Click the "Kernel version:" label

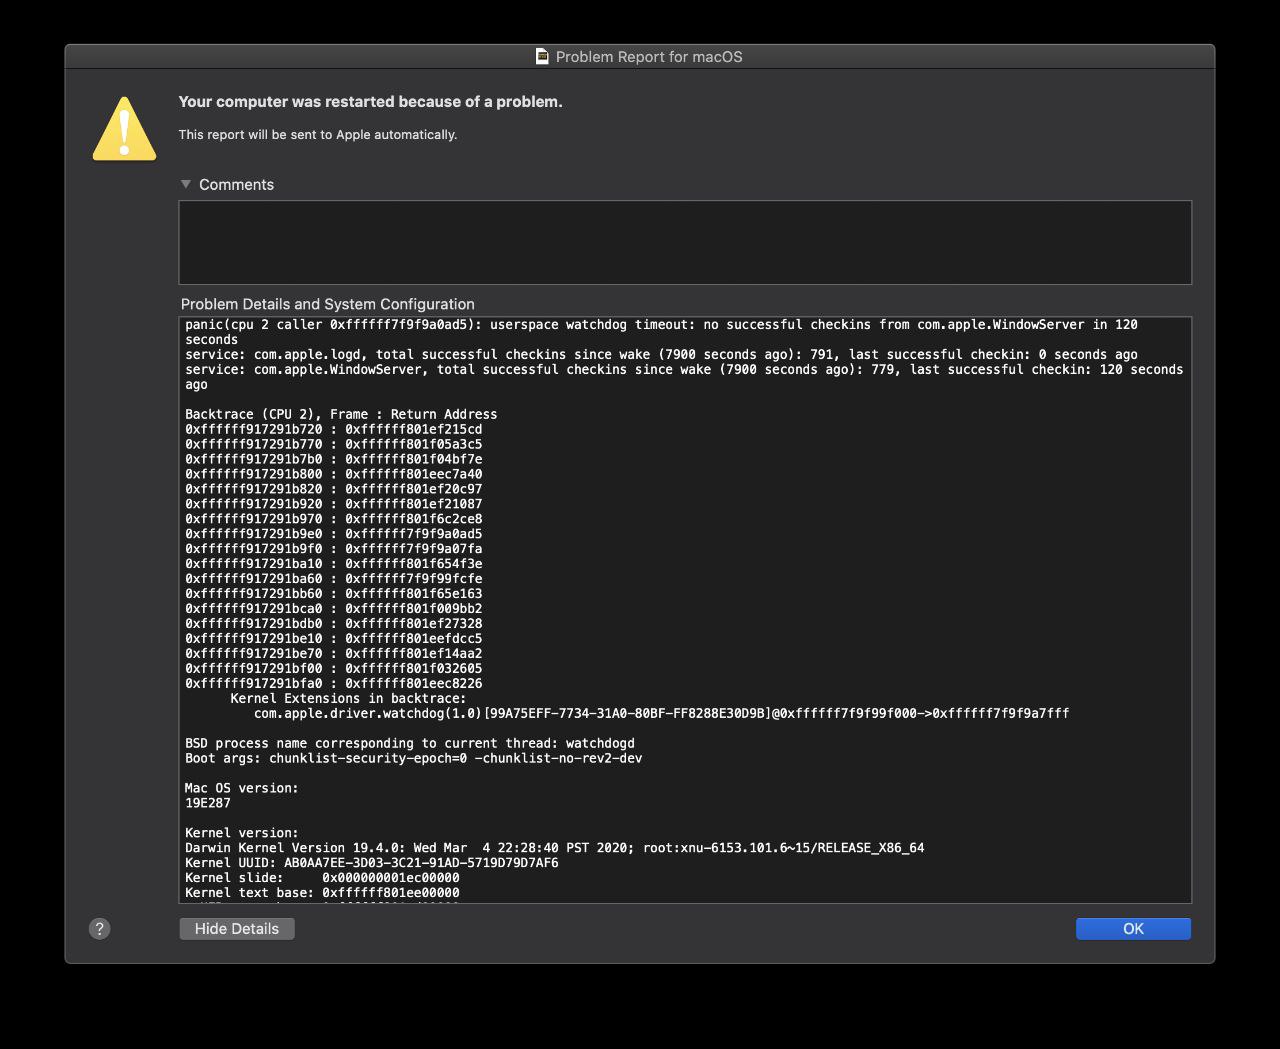pos(242,833)
